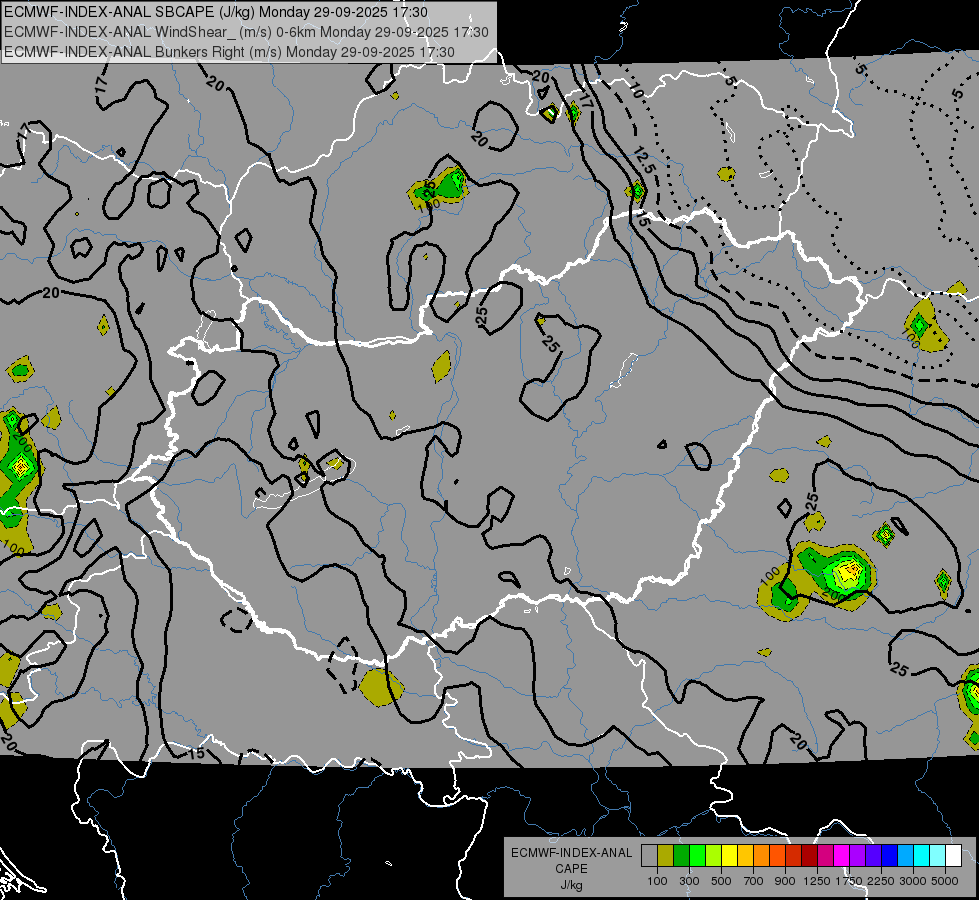Click the CAPE label in the legend

tap(571, 869)
